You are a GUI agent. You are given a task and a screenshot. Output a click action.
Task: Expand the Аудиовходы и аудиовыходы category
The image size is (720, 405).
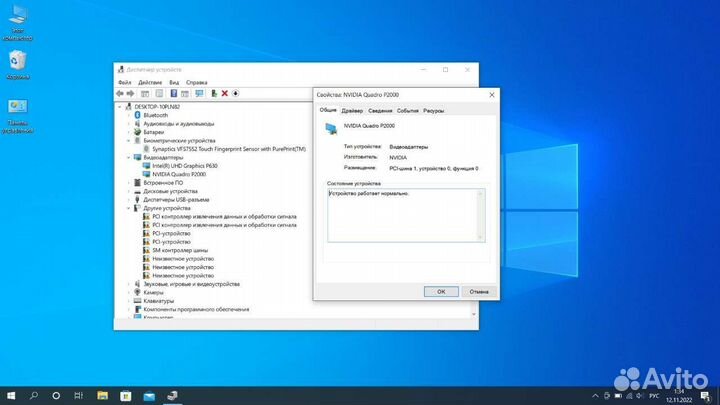click(129, 124)
